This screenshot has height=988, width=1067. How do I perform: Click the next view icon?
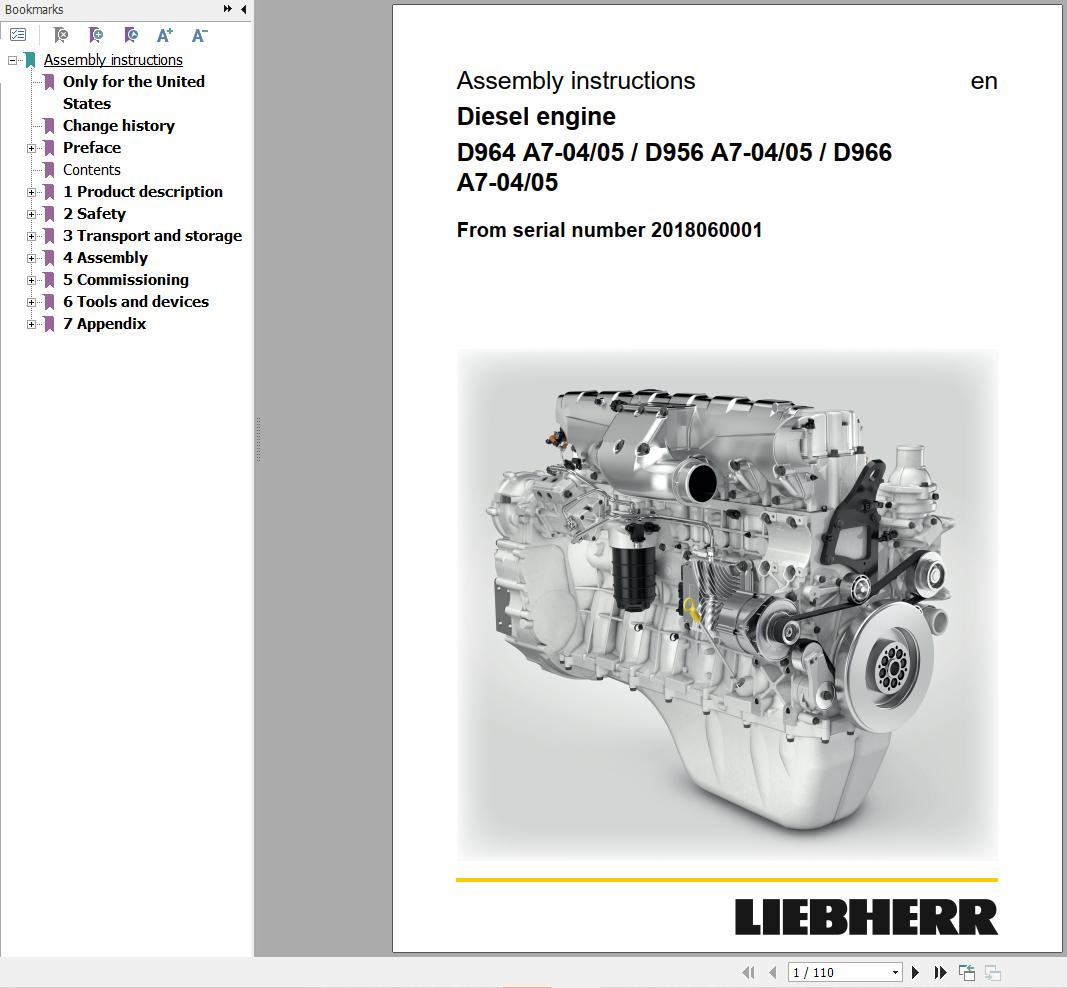click(993, 972)
